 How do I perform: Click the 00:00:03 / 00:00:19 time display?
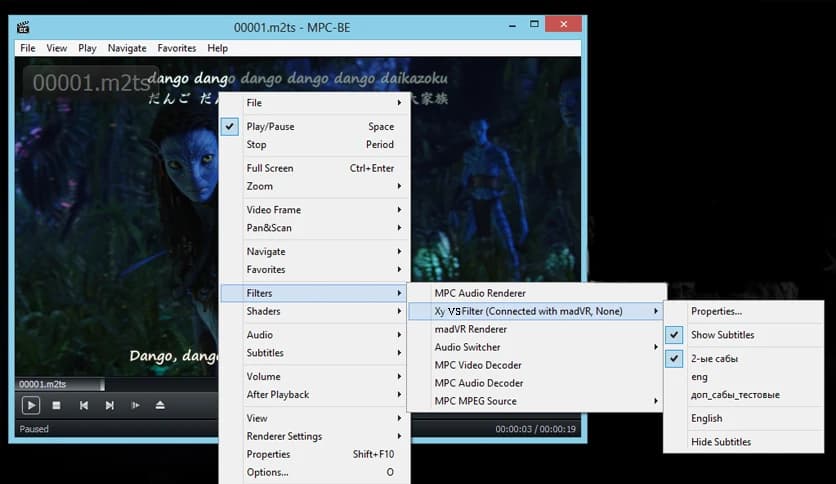535,429
